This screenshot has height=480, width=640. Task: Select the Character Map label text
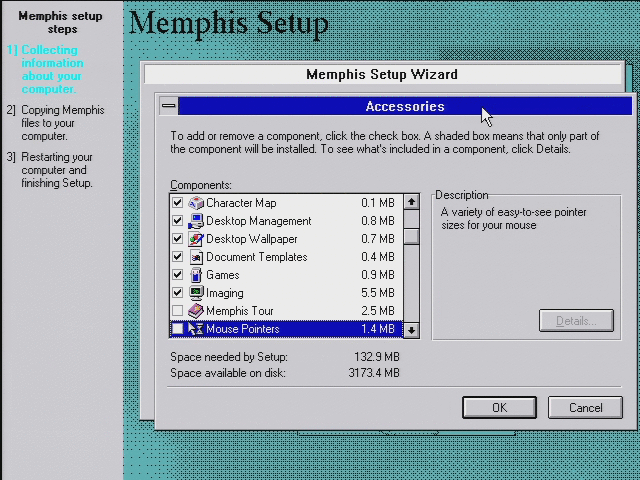tap(241, 203)
